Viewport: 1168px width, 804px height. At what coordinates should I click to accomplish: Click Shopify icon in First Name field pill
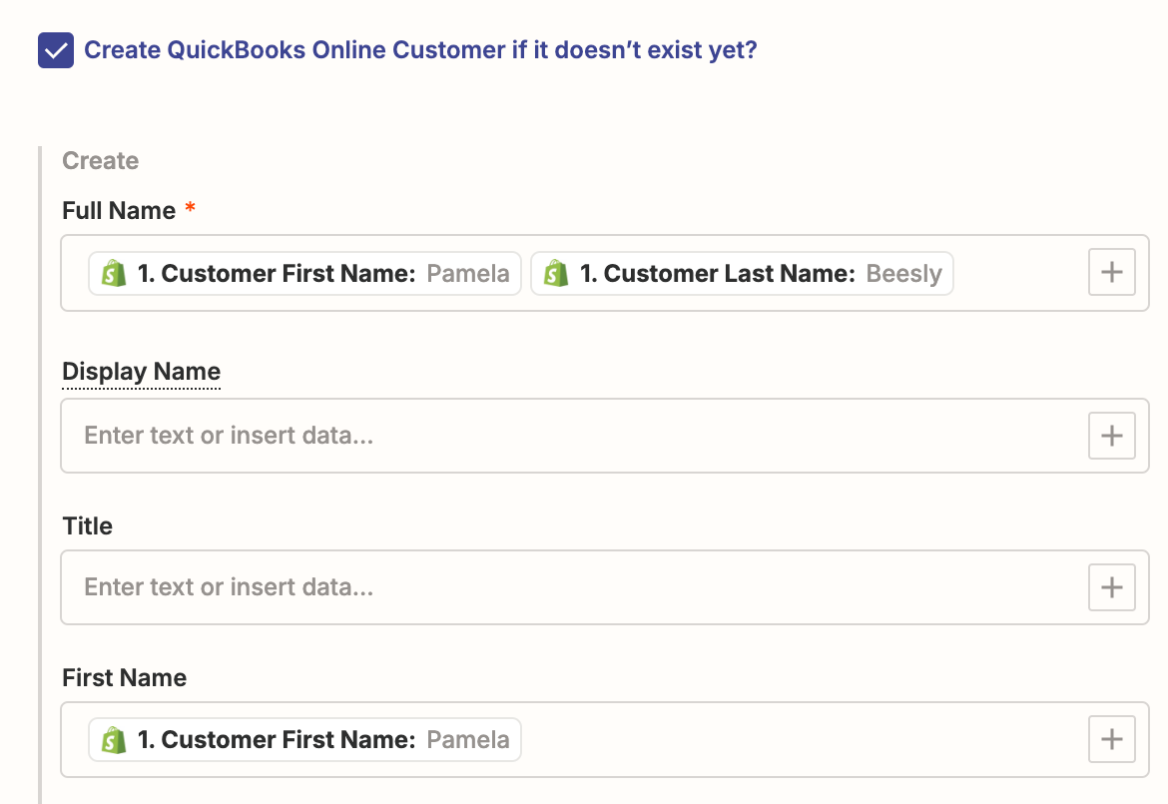point(113,740)
